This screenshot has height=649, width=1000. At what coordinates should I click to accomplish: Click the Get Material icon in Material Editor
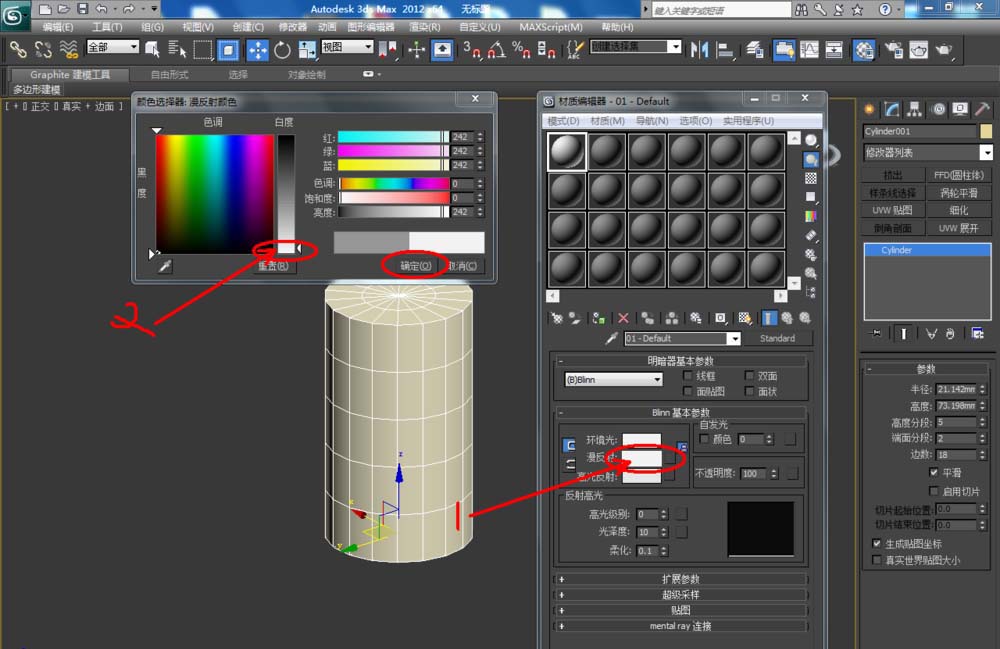[x=557, y=318]
